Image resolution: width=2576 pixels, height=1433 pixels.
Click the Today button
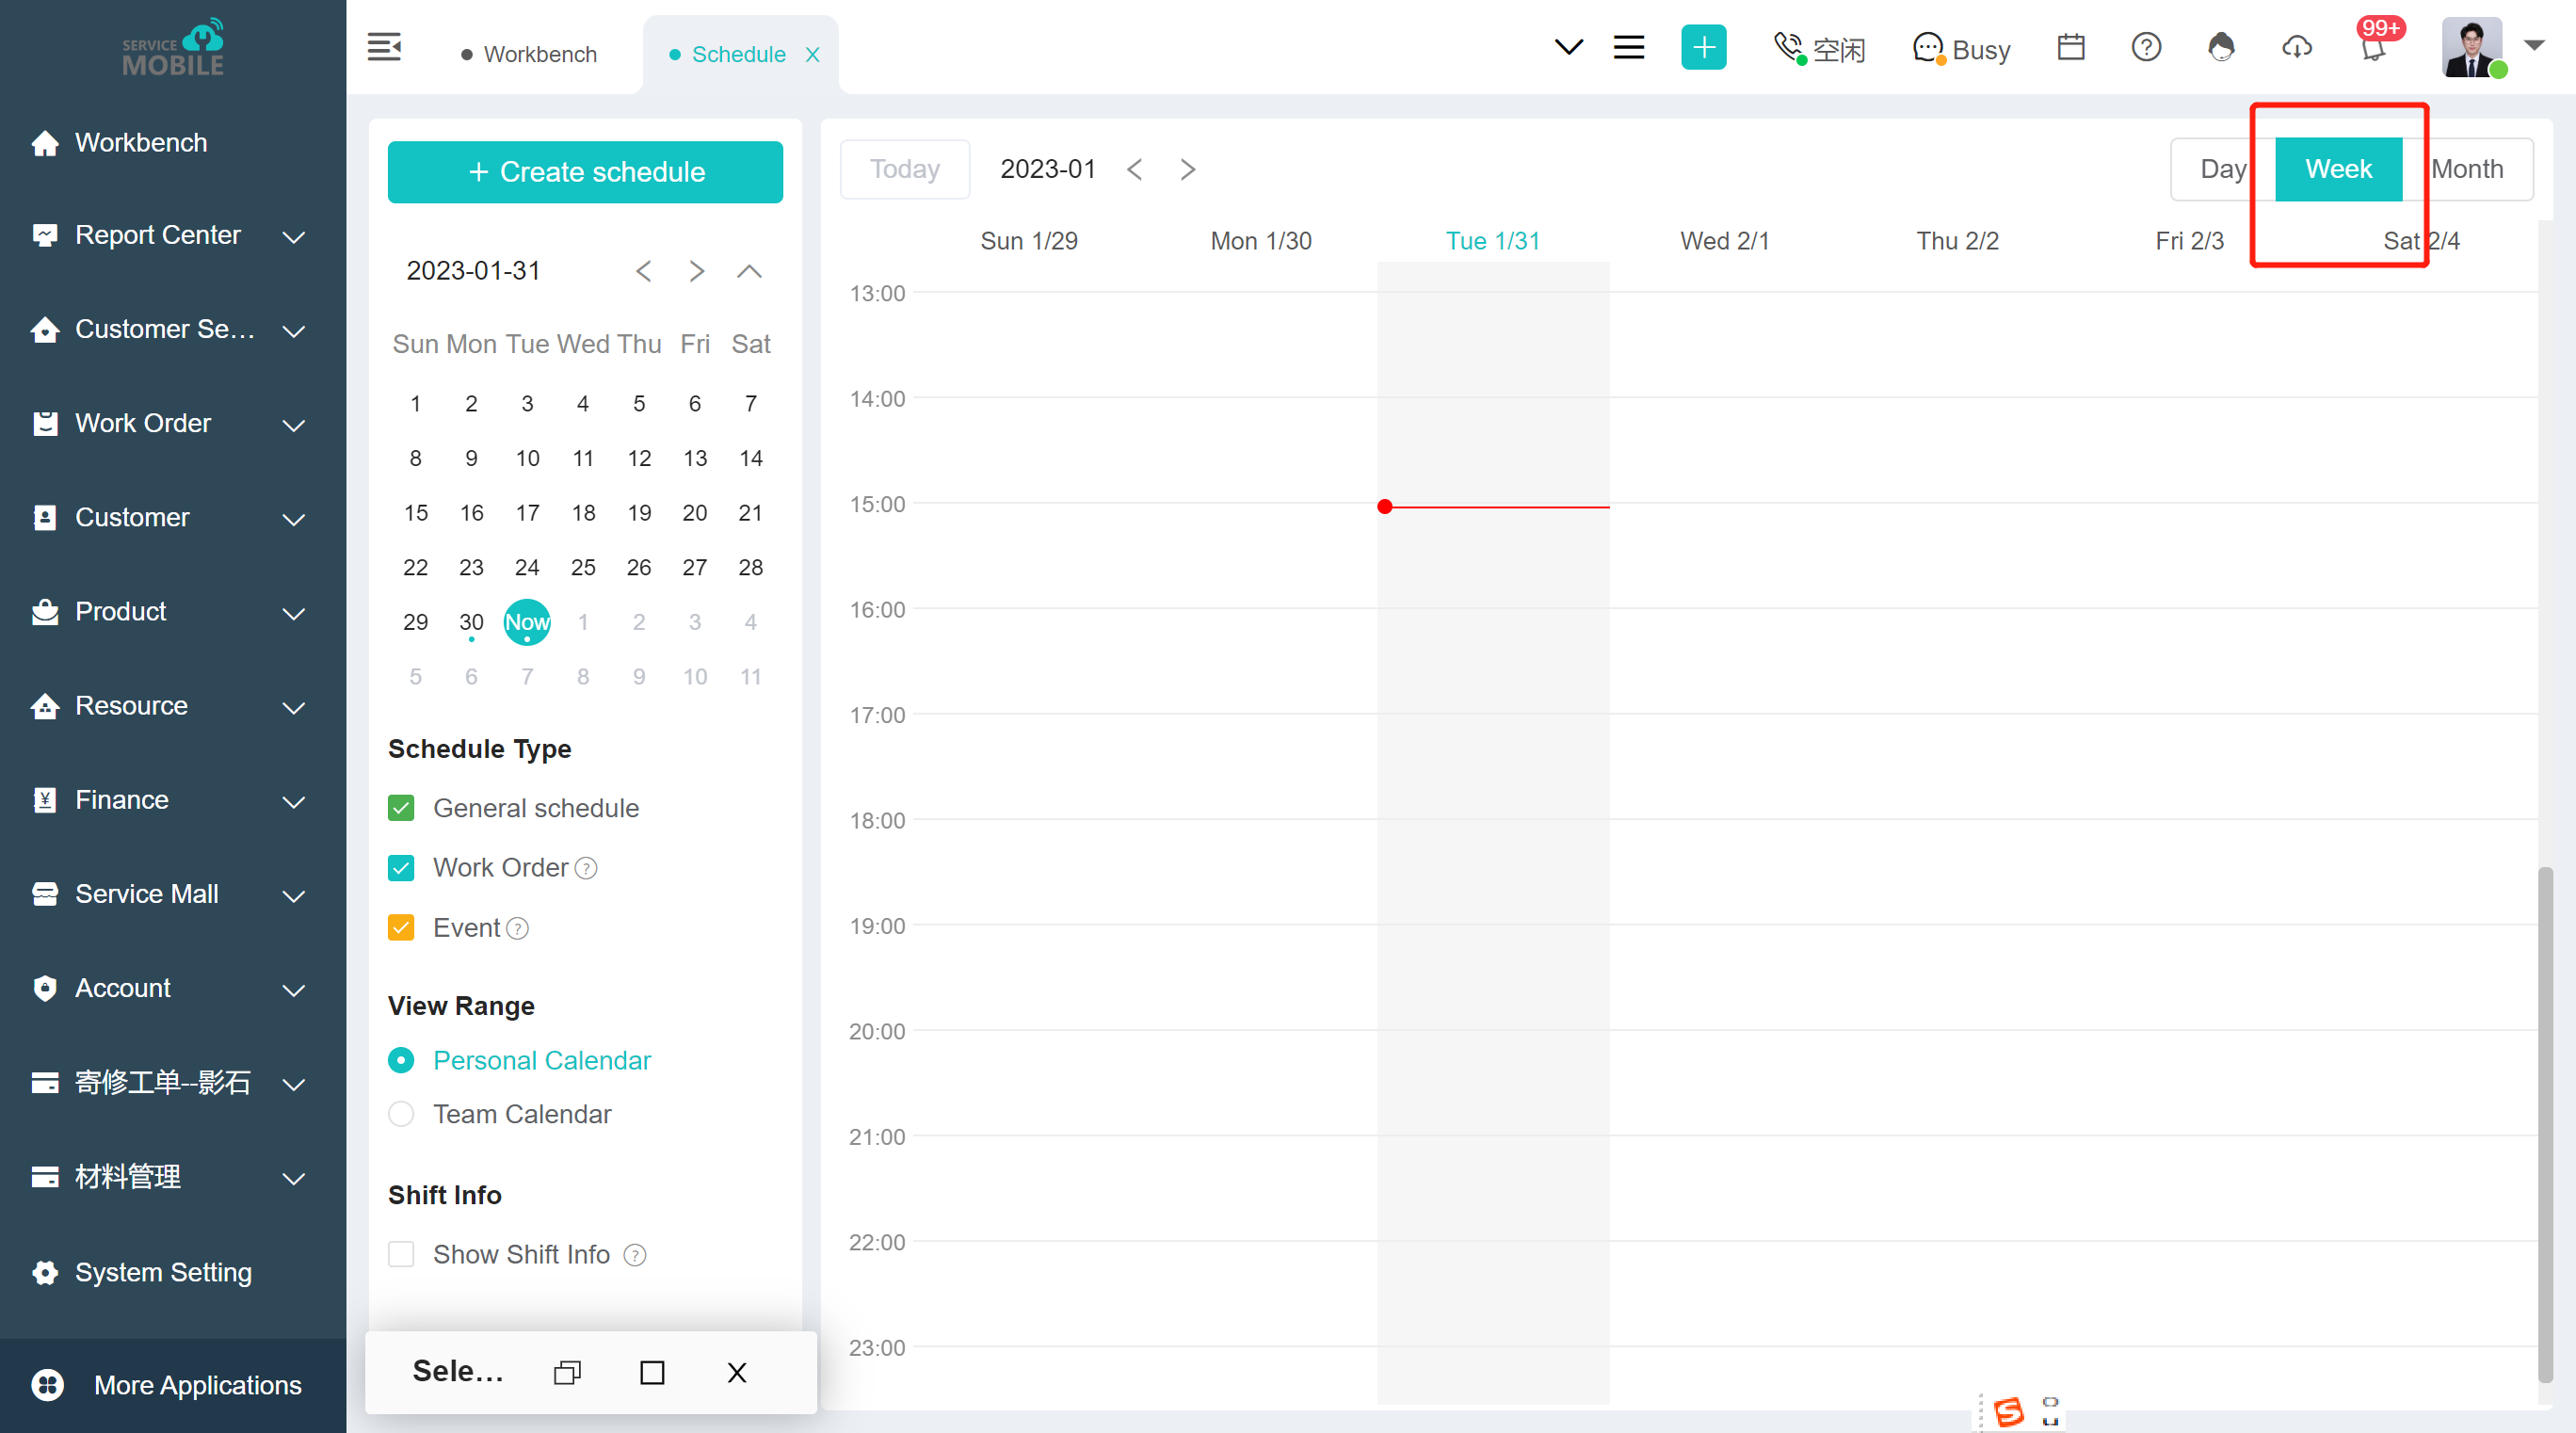pyautogui.click(x=904, y=169)
